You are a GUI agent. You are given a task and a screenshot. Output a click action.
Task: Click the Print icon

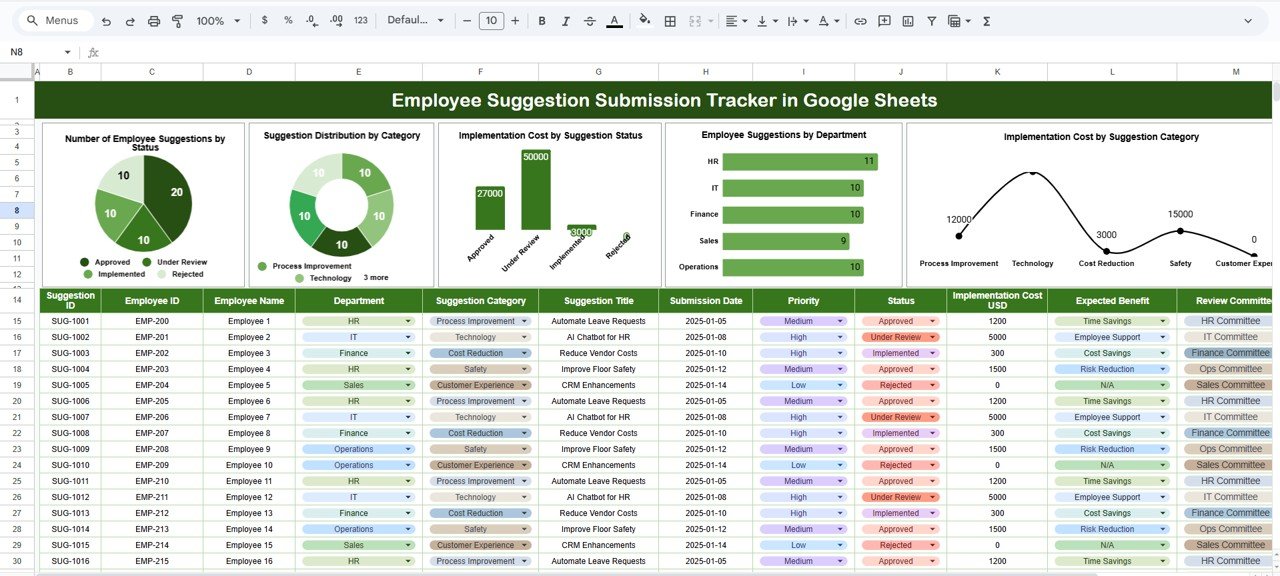[152, 20]
